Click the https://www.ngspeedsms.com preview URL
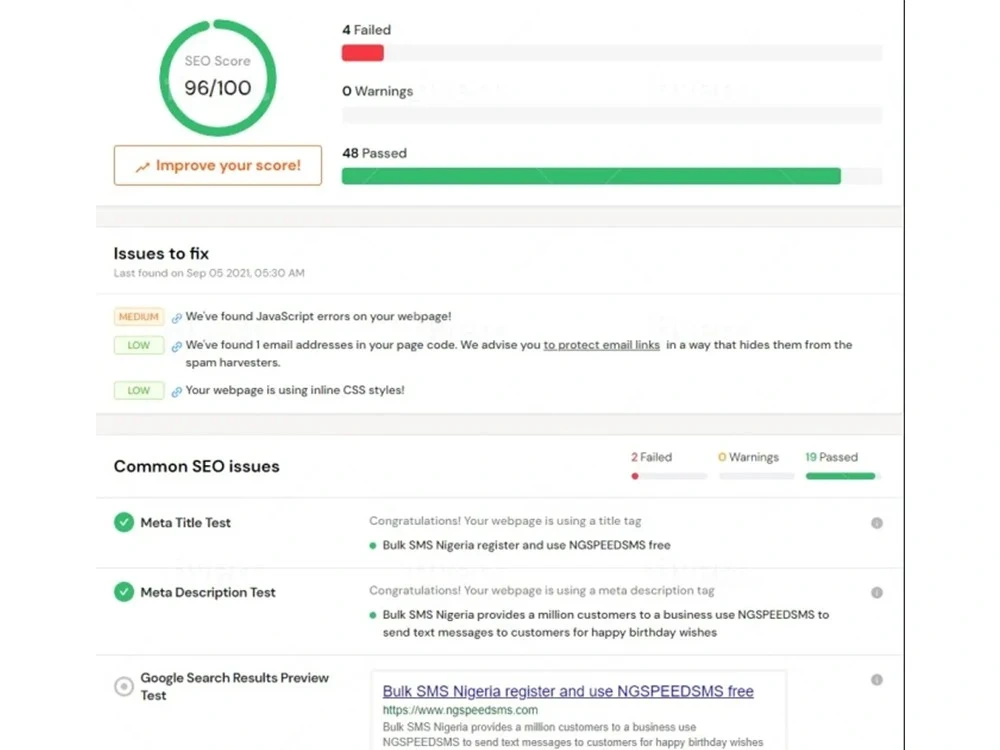 click(x=460, y=710)
